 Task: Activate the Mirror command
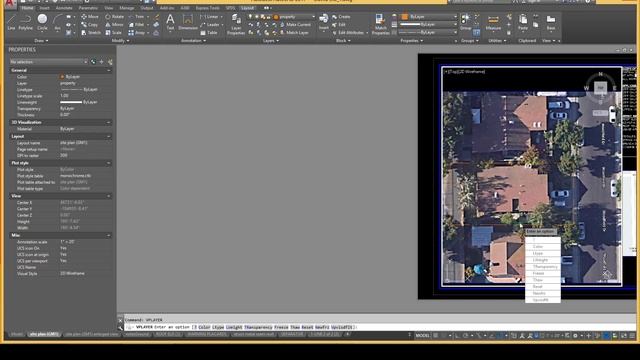pos(114,24)
